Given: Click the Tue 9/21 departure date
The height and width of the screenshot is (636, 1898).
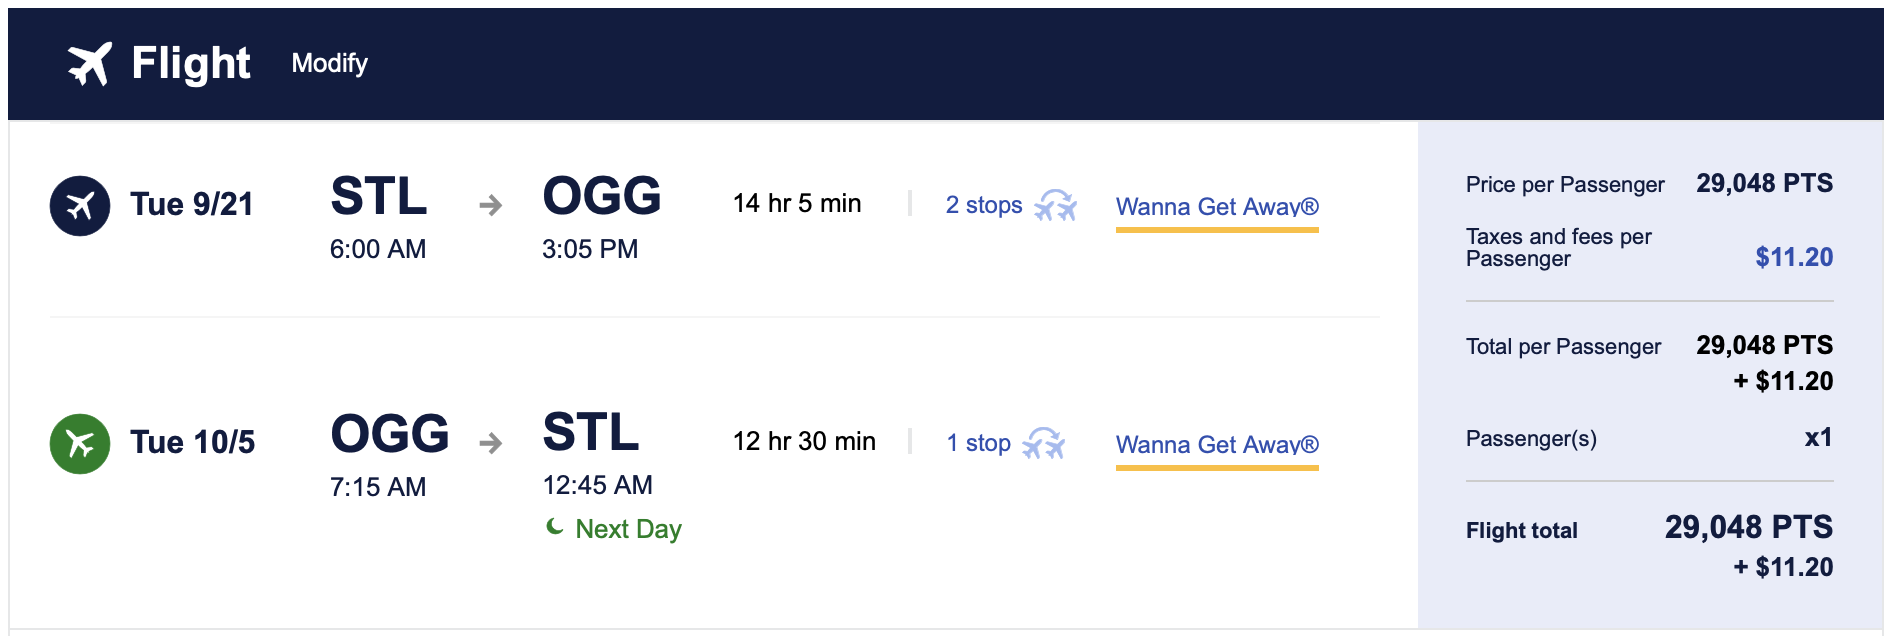Looking at the screenshot, I should point(192,205).
